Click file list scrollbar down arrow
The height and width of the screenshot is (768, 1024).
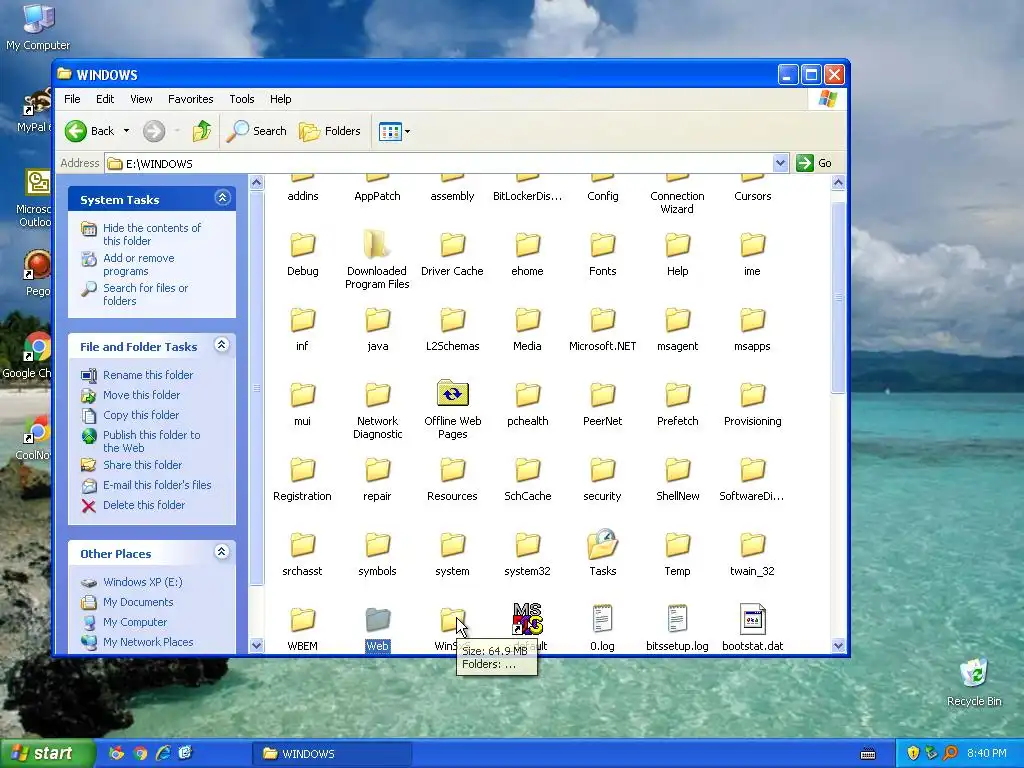pyautogui.click(x=839, y=645)
